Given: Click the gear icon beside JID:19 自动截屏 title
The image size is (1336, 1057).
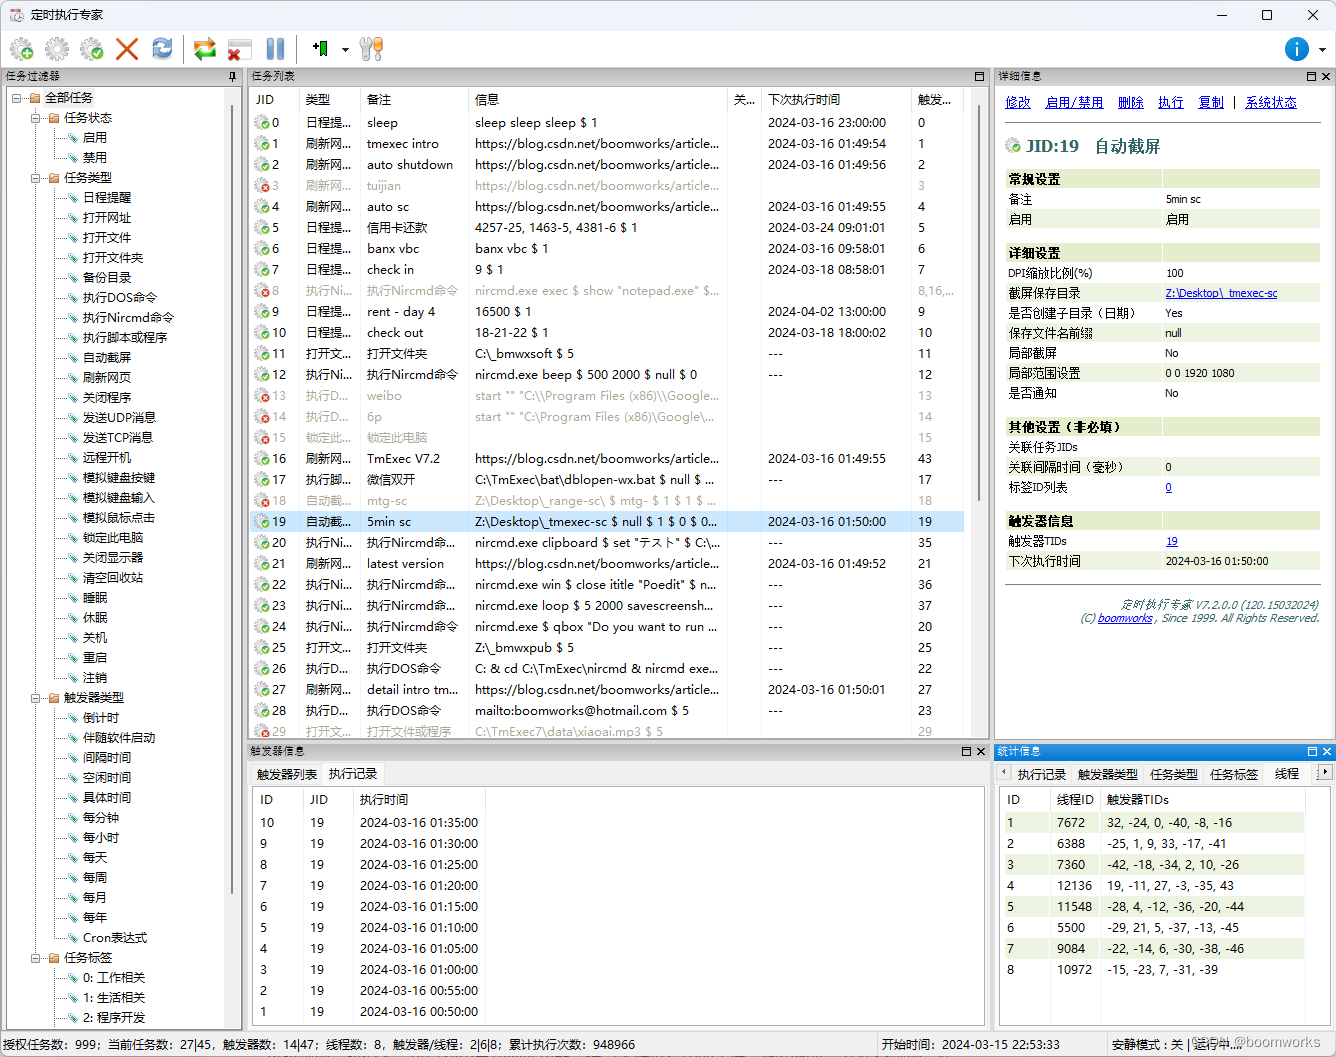Looking at the screenshot, I should click(x=1013, y=146).
